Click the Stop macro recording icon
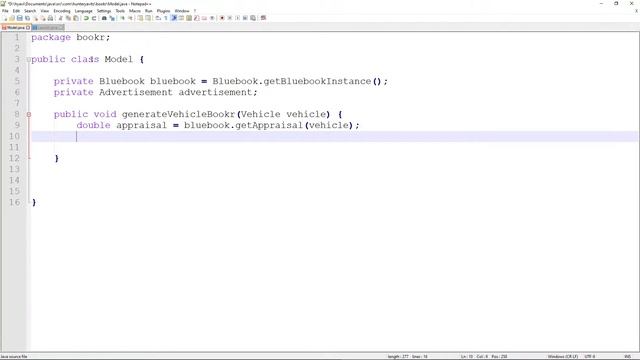Viewport: 640px width, 360px height. [229, 18]
